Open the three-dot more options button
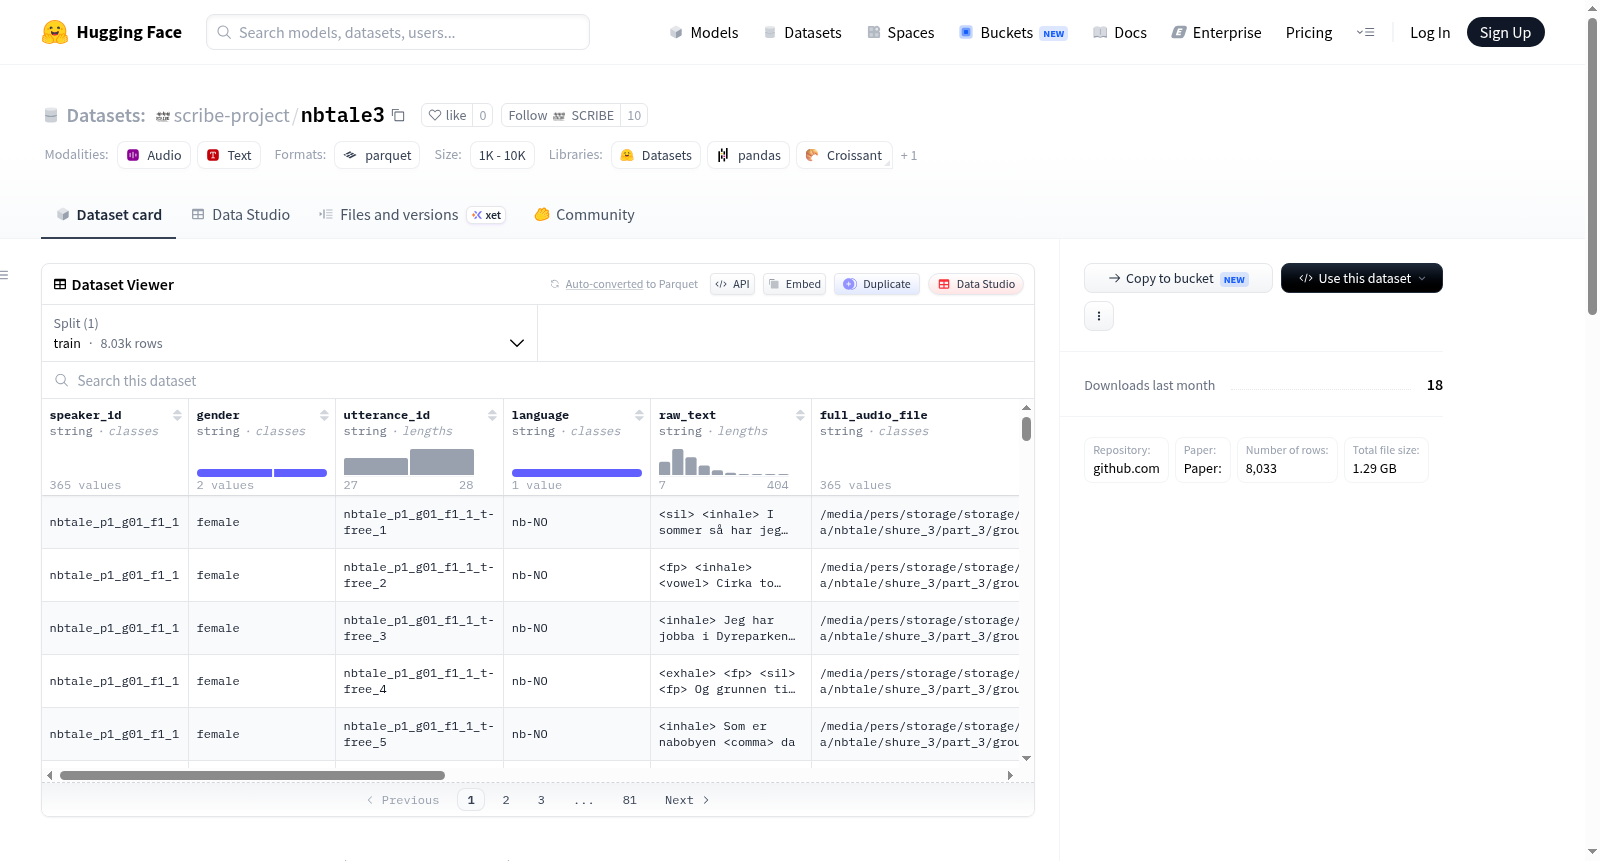Screen dimensions: 1600x861 [x=1099, y=316]
